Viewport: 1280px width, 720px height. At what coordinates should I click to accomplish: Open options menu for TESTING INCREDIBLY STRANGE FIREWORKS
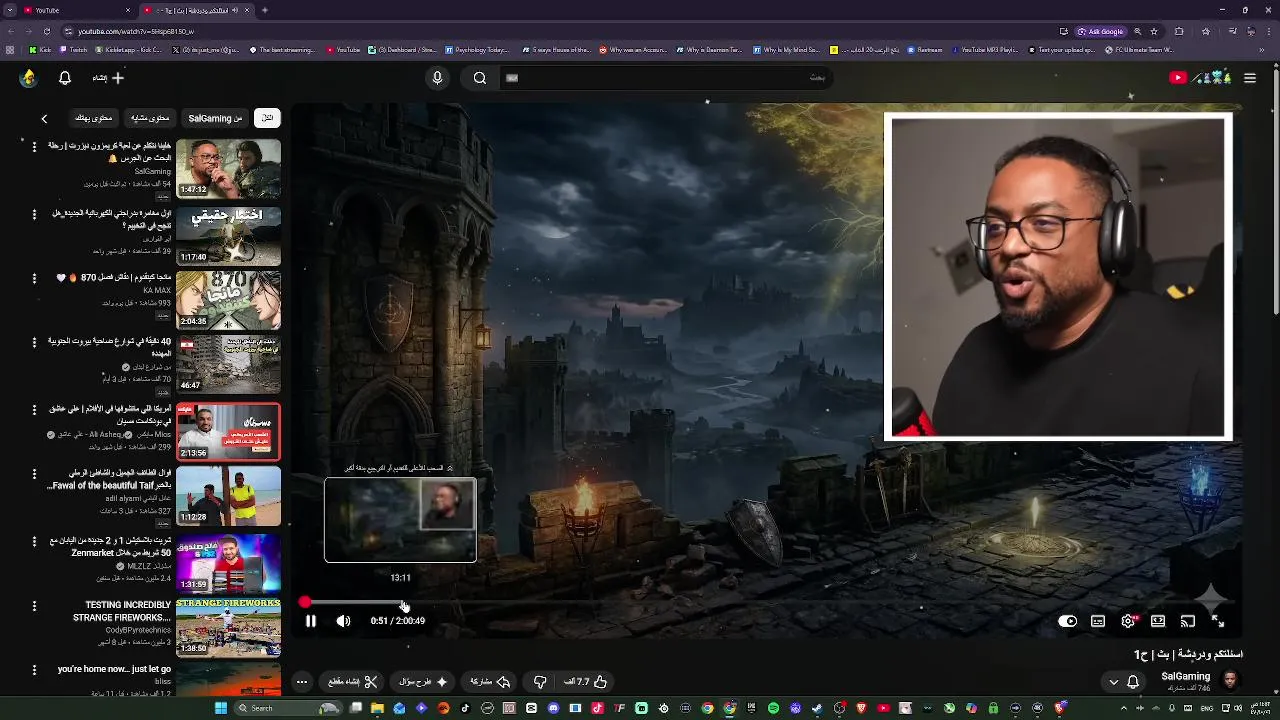(x=34, y=606)
